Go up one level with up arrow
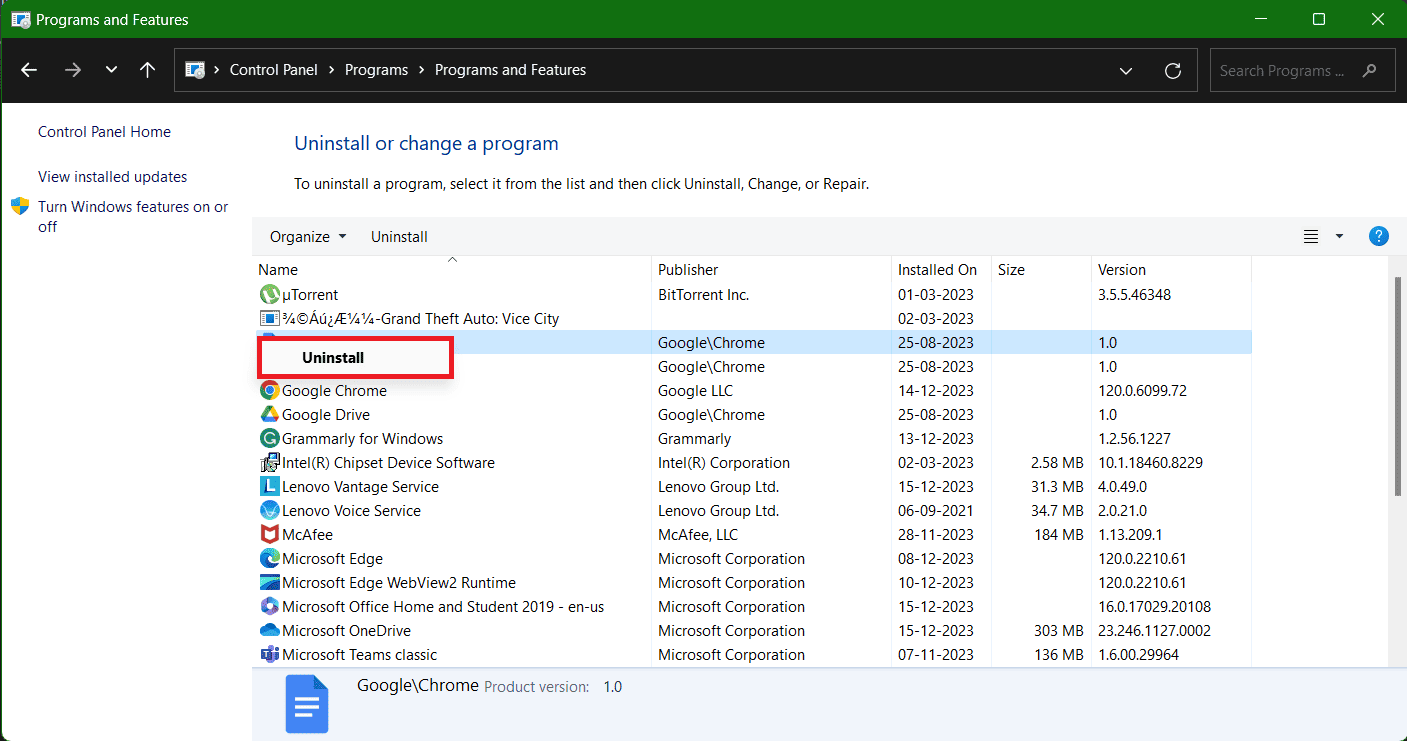Screen dimensions: 1407x741 tap(147, 70)
